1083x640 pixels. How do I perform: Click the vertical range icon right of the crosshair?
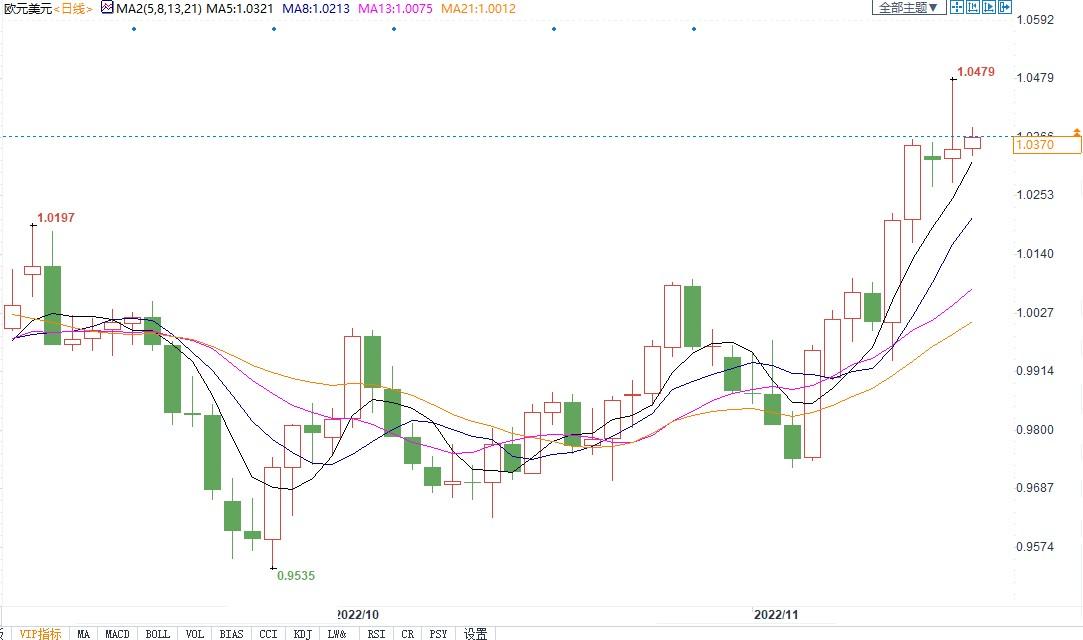click(x=974, y=7)
